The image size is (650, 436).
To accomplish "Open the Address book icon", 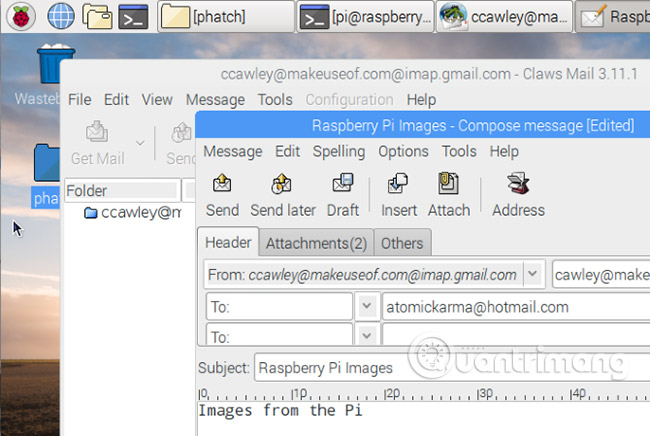I will [518, 195].
